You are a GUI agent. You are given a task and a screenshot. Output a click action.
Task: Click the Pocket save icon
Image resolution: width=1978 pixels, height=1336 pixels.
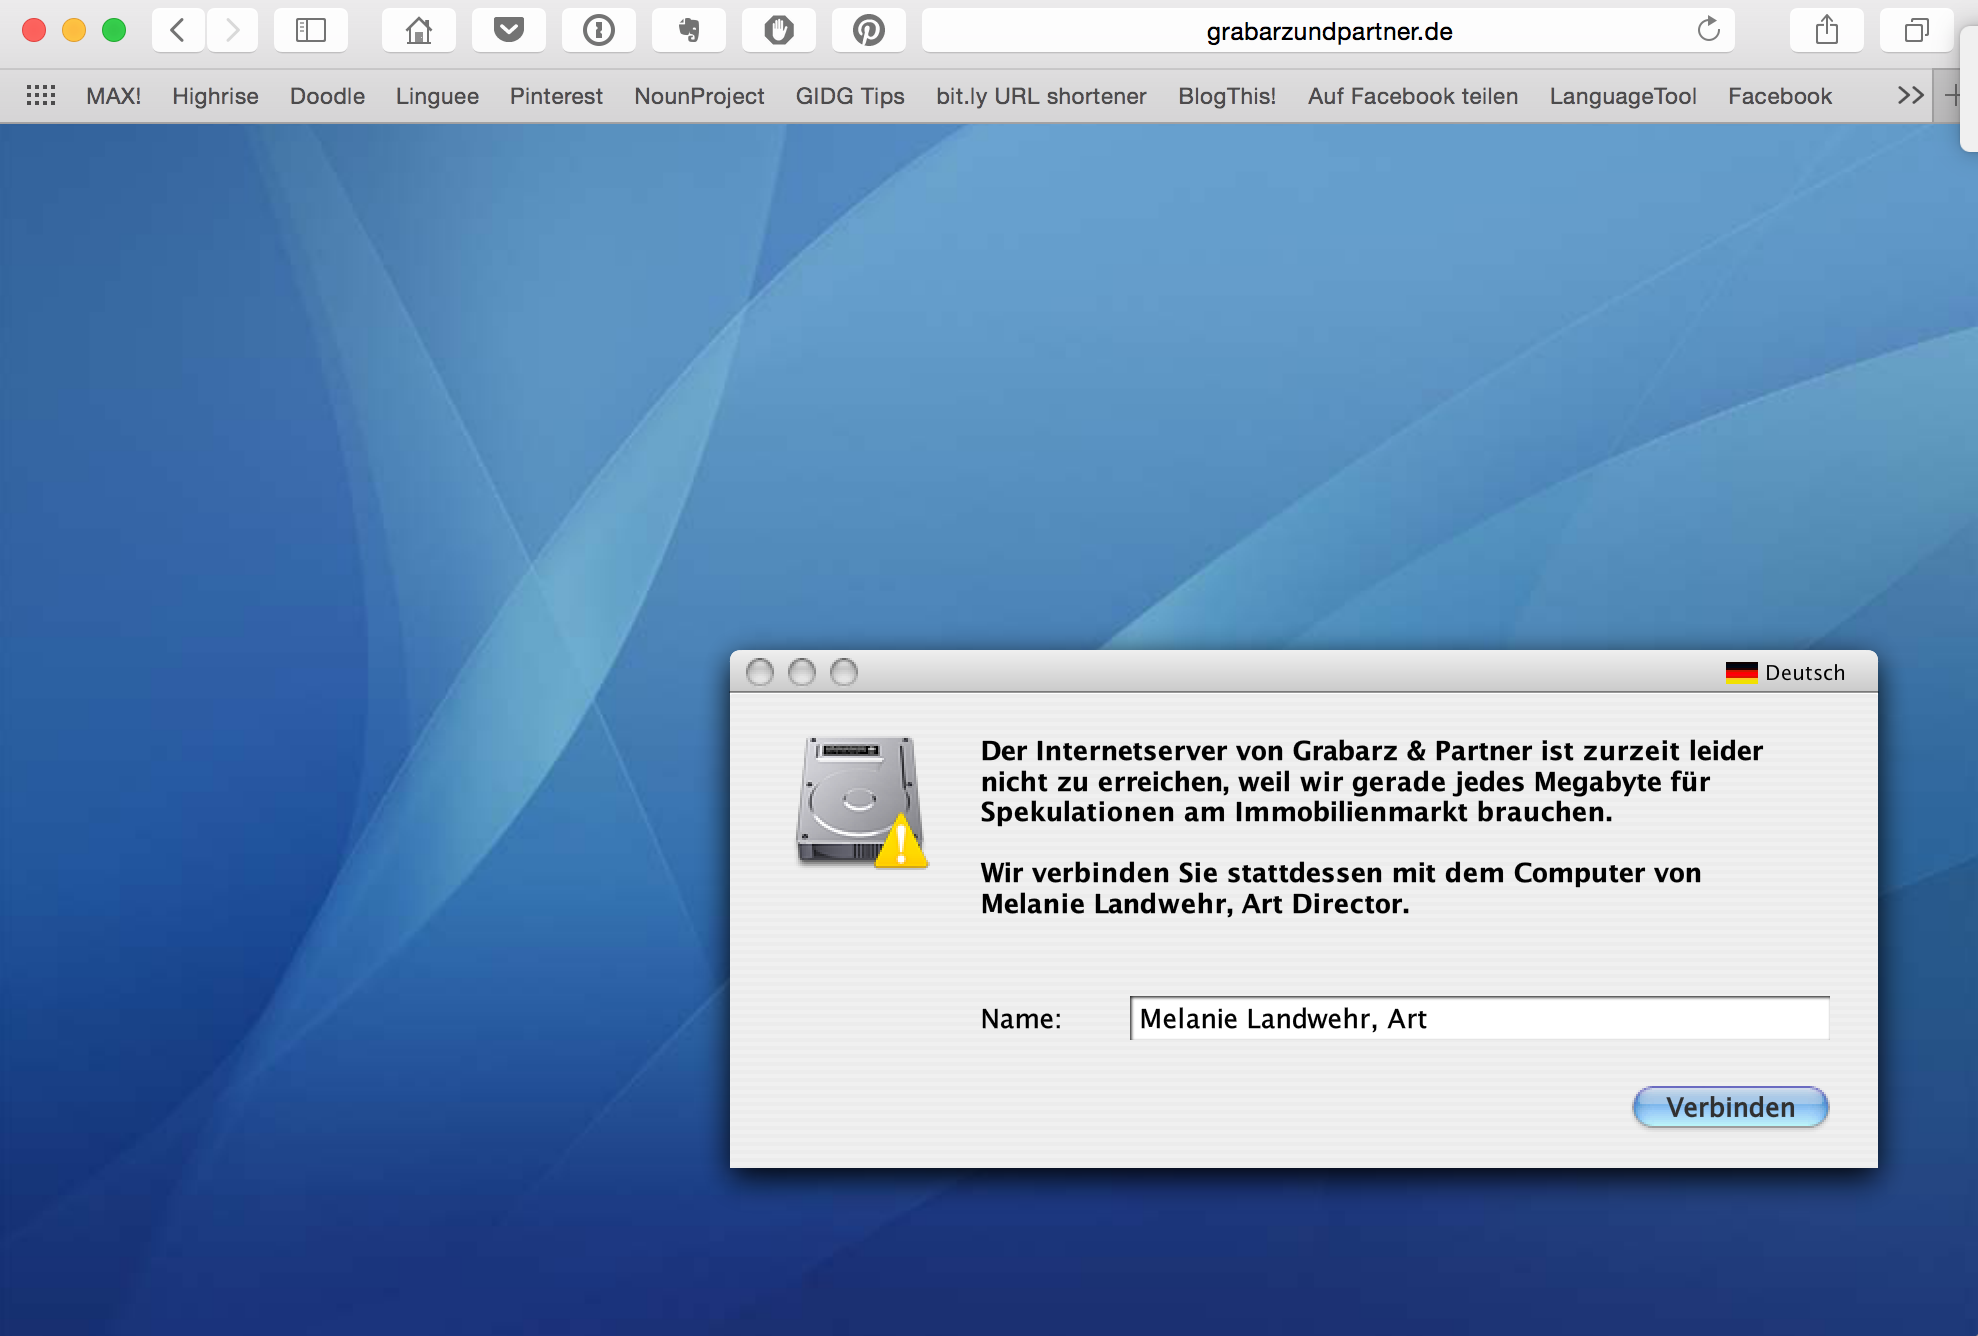508,31
